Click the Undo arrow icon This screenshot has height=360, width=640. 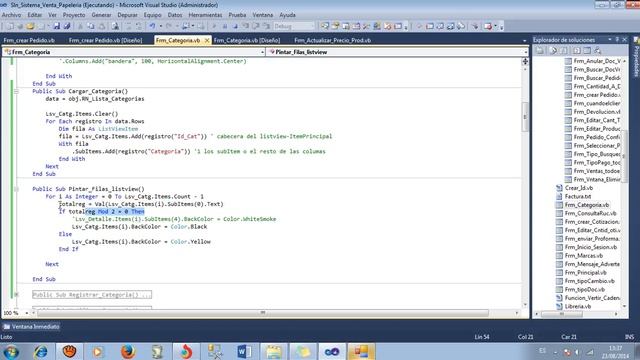(x=152, y=26)
